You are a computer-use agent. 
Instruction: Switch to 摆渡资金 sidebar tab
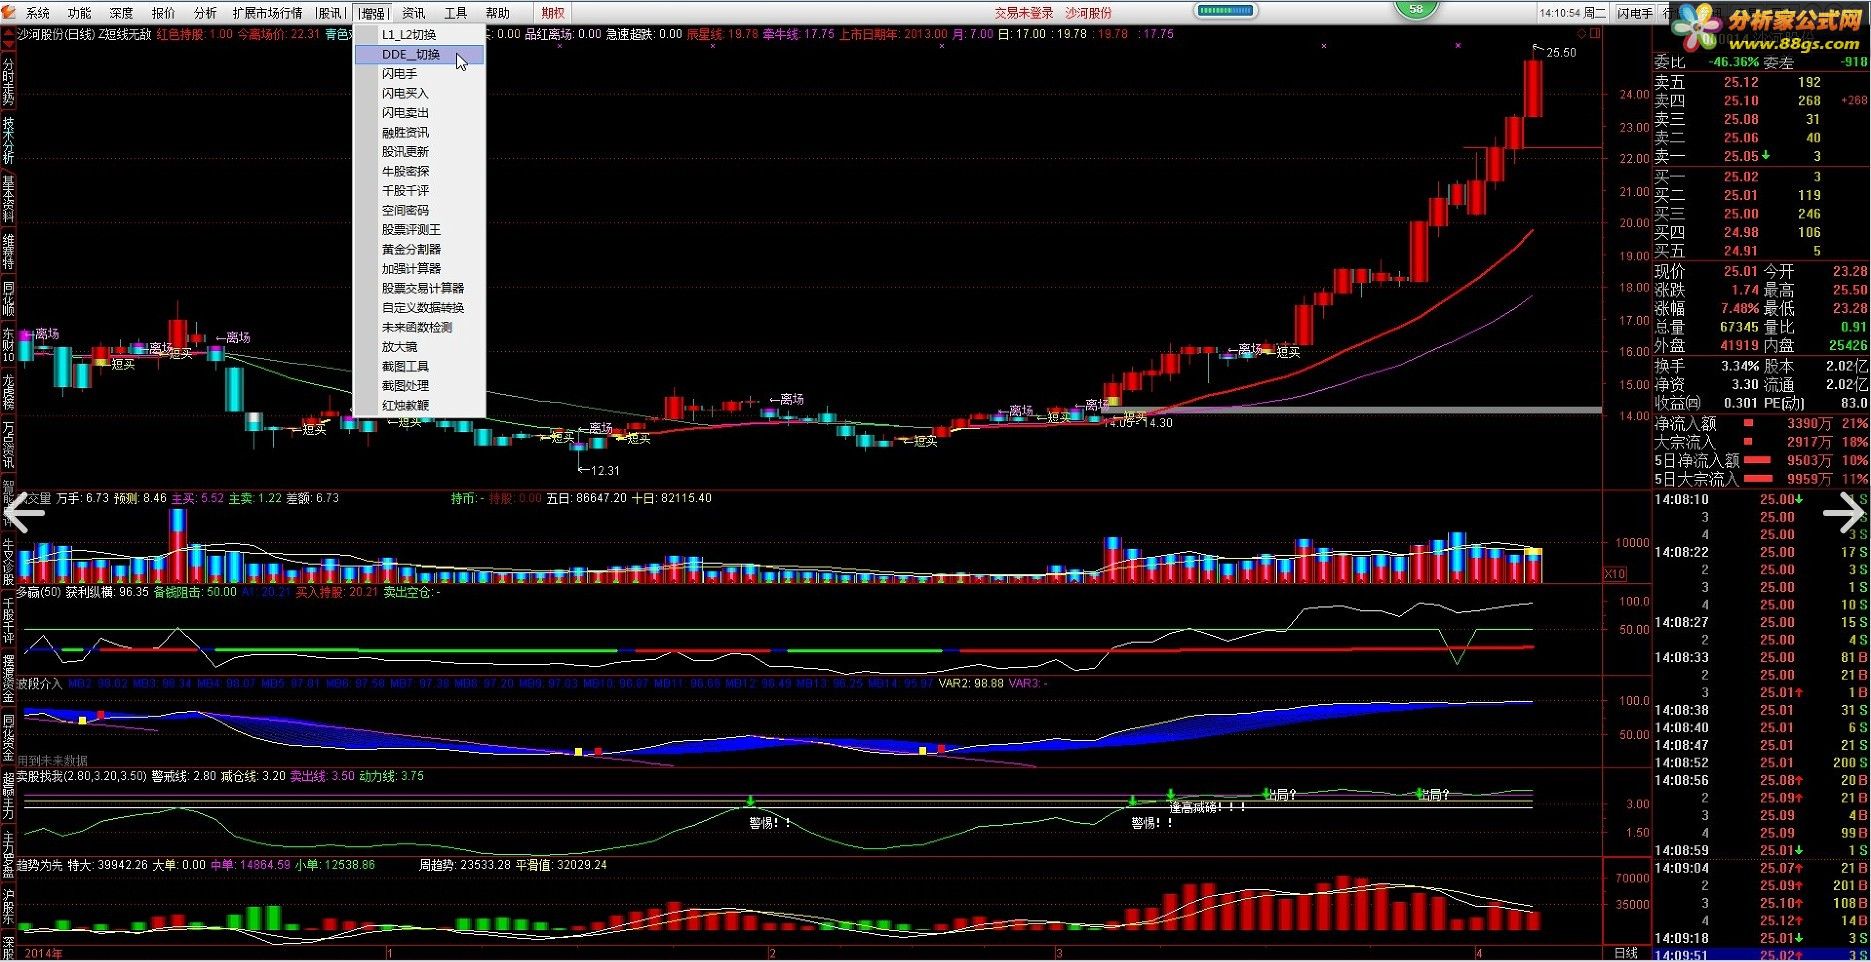pyautogui.click(x=8, y=678)
